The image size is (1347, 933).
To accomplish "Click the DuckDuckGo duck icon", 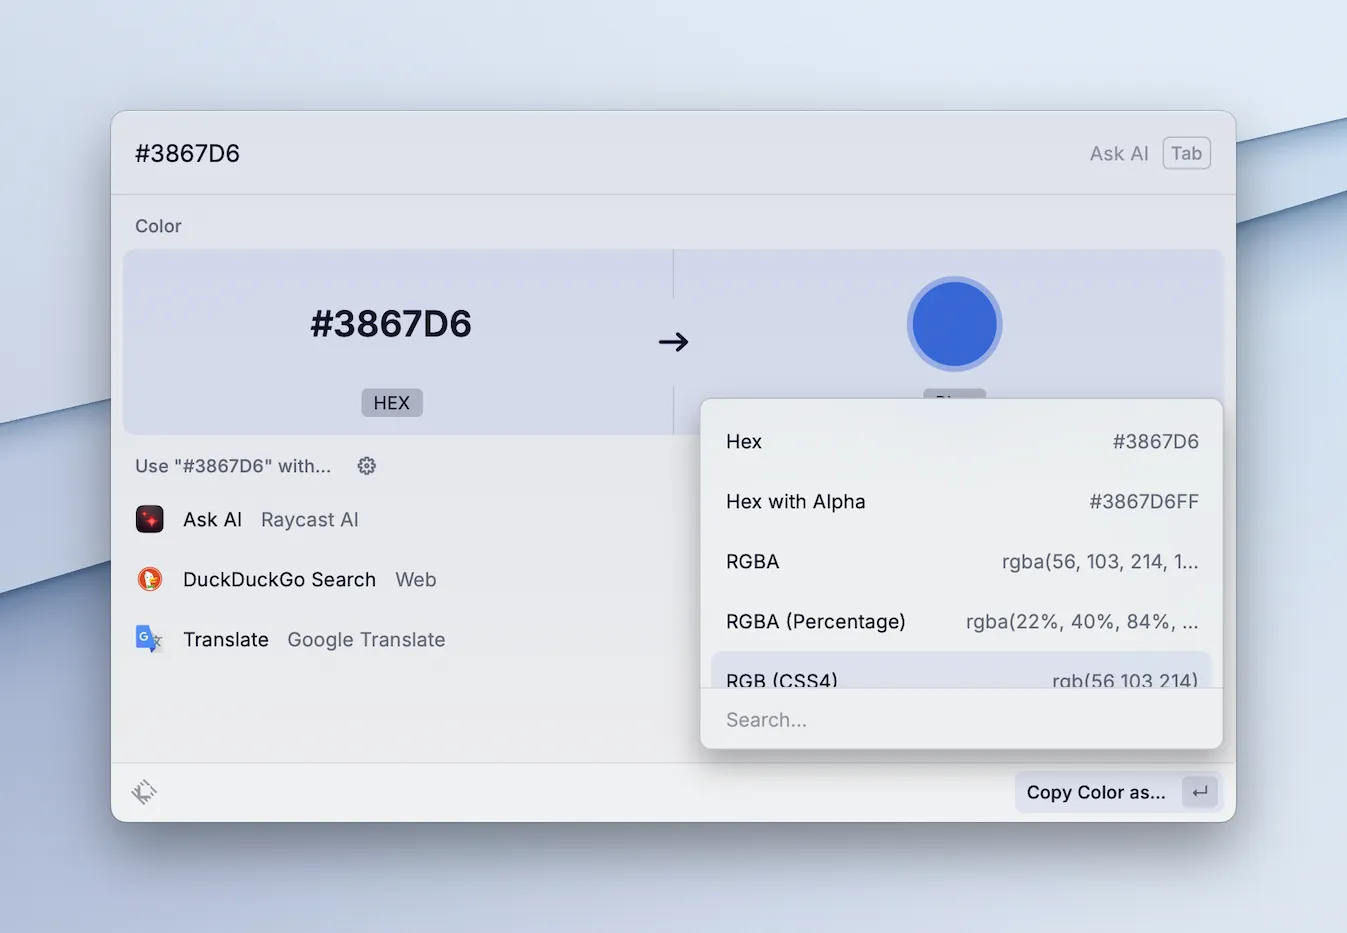I will 150,580.
